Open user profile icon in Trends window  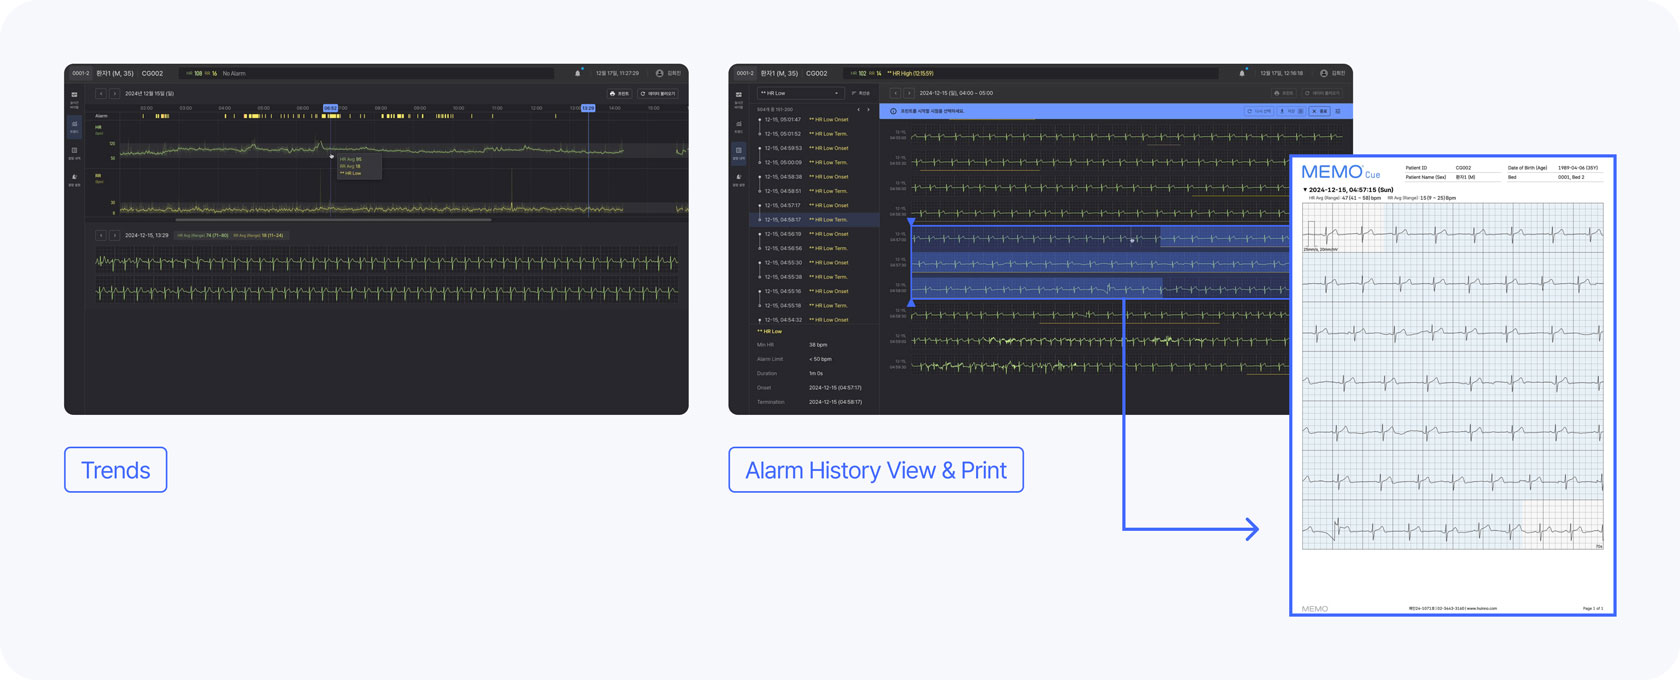[x=659, y=73]
